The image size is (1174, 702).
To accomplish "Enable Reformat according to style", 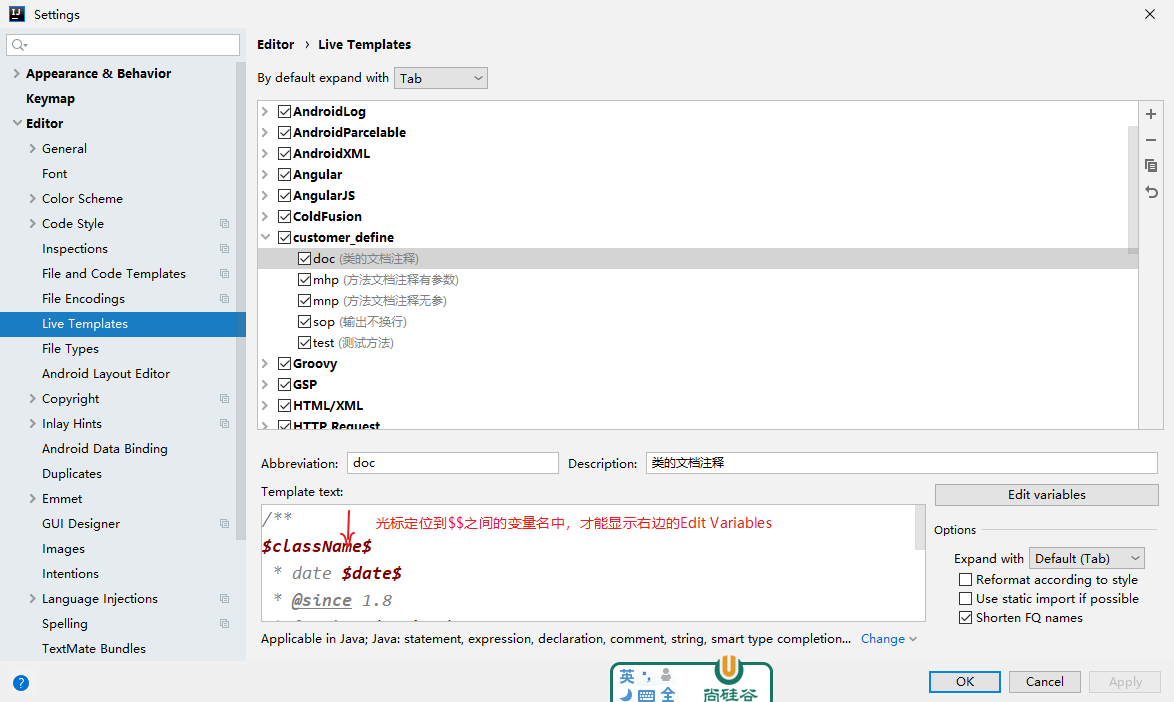I will (965, 580).
